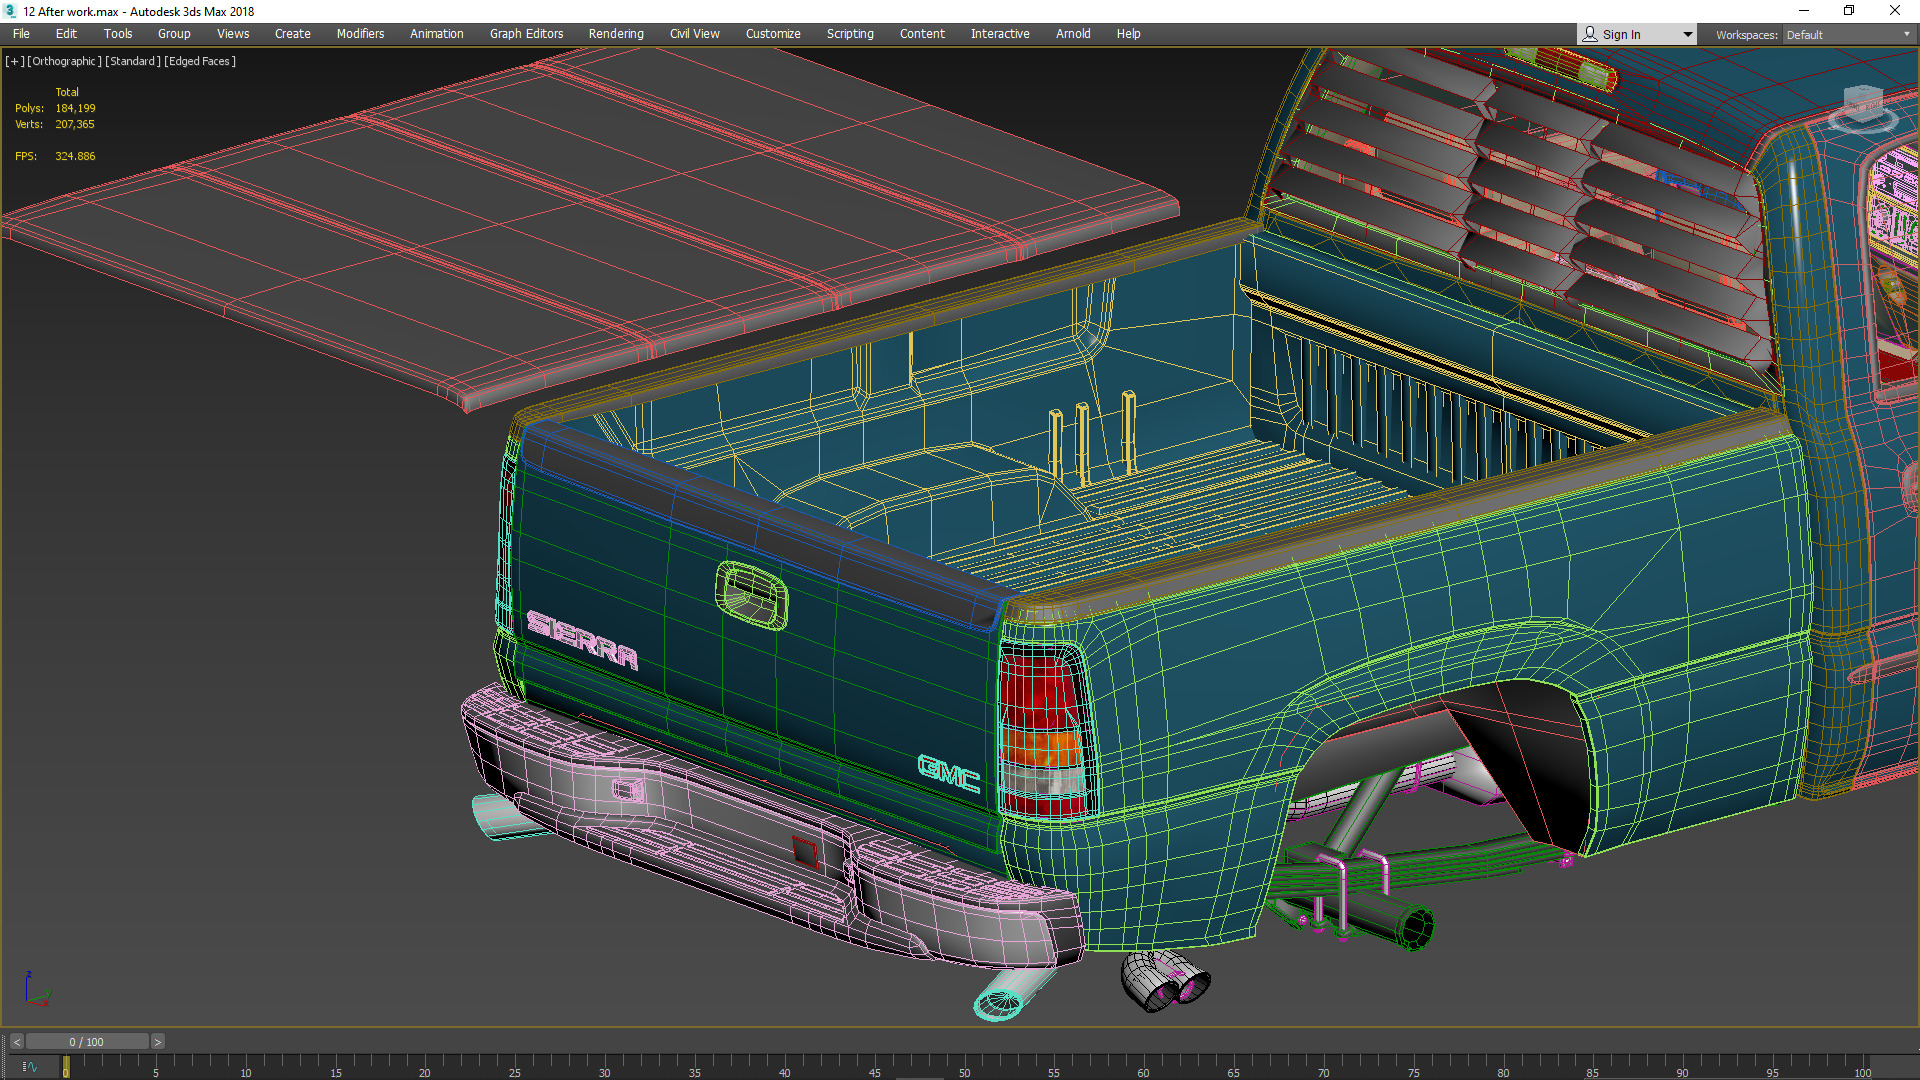Click the 0 / 100 time slider

[87, 1042]
